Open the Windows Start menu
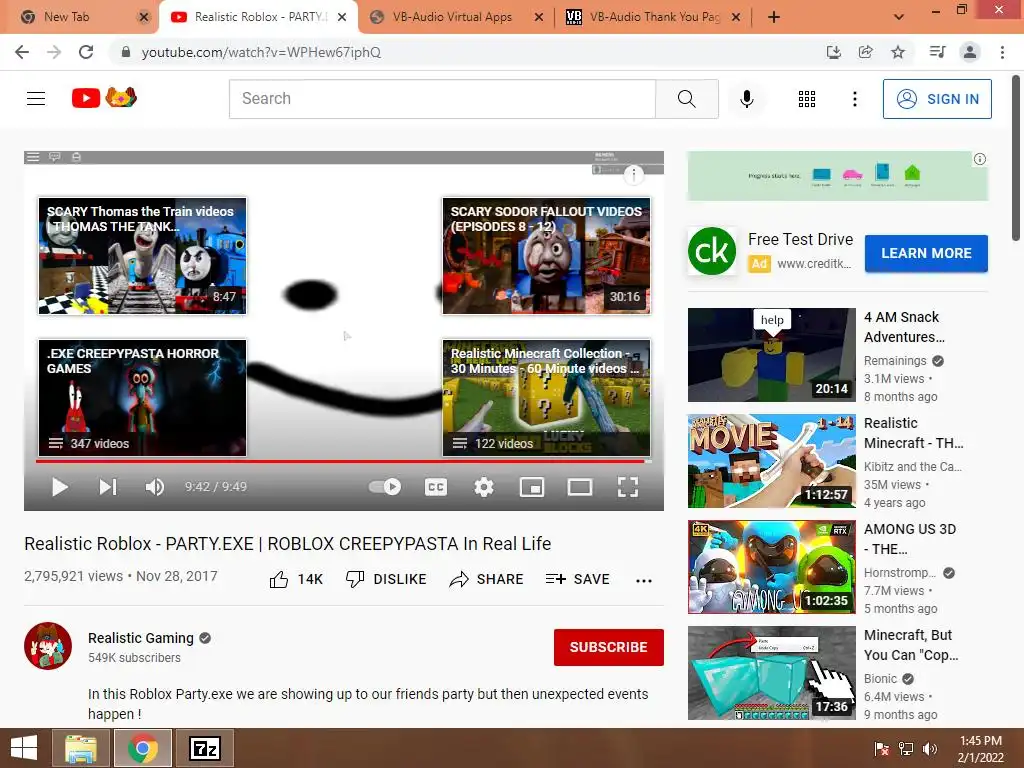The width and height of the screenshot is (1024, 768). coord(24,748)
